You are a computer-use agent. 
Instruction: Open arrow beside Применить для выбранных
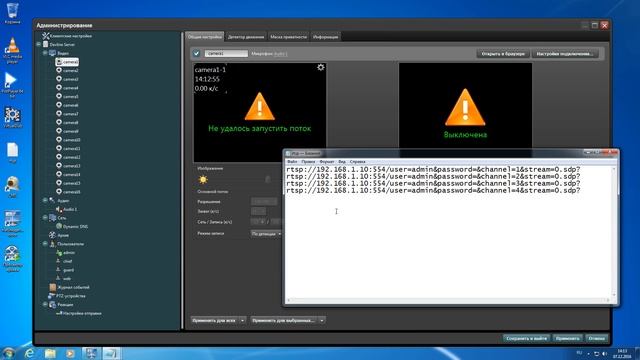tap(322, 320)
